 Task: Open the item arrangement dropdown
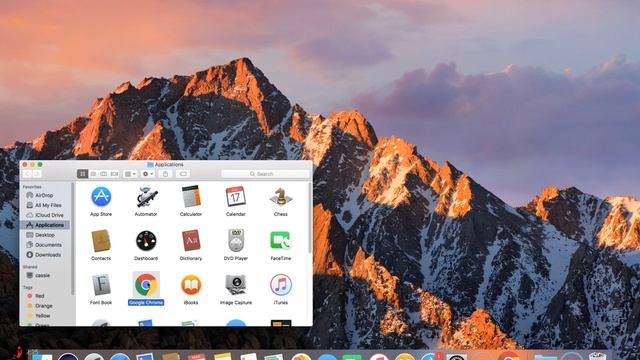(x=130, y=174)
